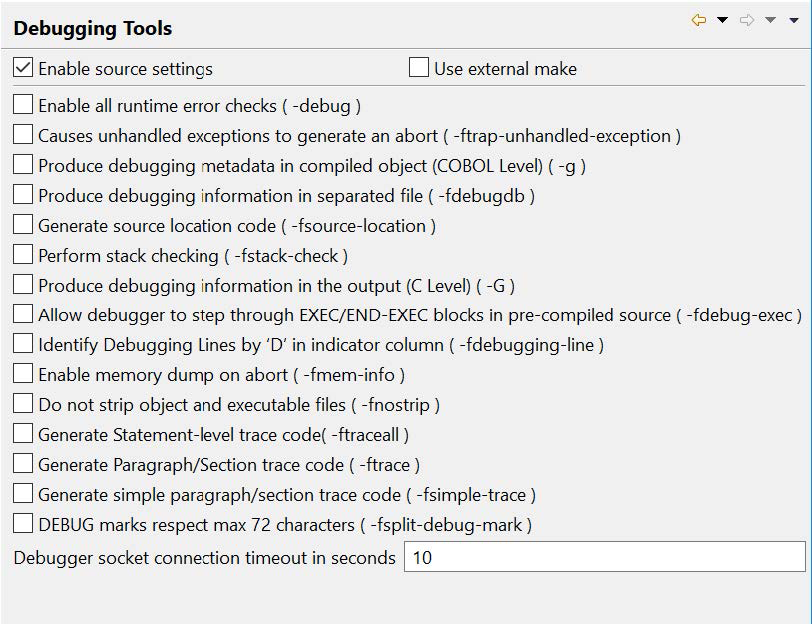Screen dimensions: 812x624
Task: Uncheck Enable source settings
Action: pos(21,68)
